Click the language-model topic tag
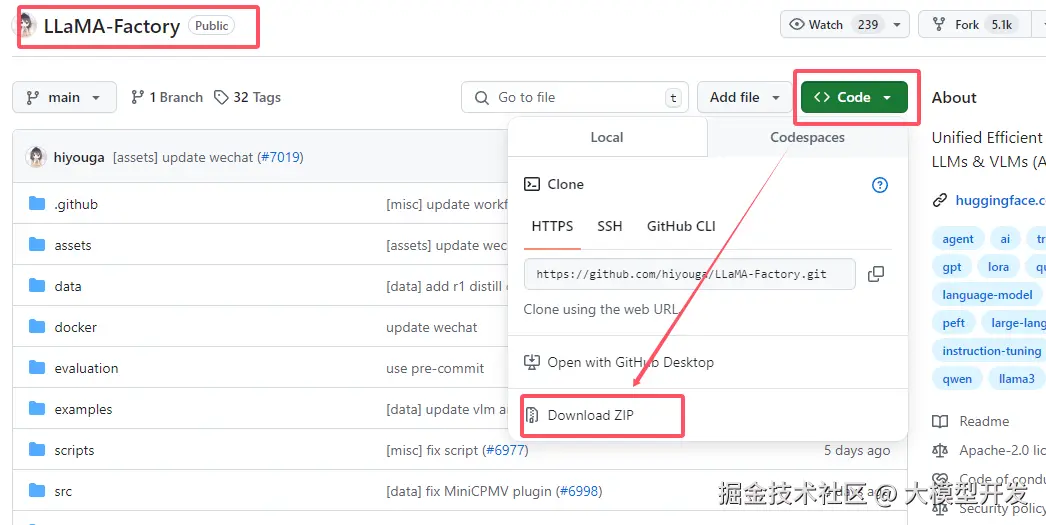The image size is (1046, 525). (x=987, y=295)
